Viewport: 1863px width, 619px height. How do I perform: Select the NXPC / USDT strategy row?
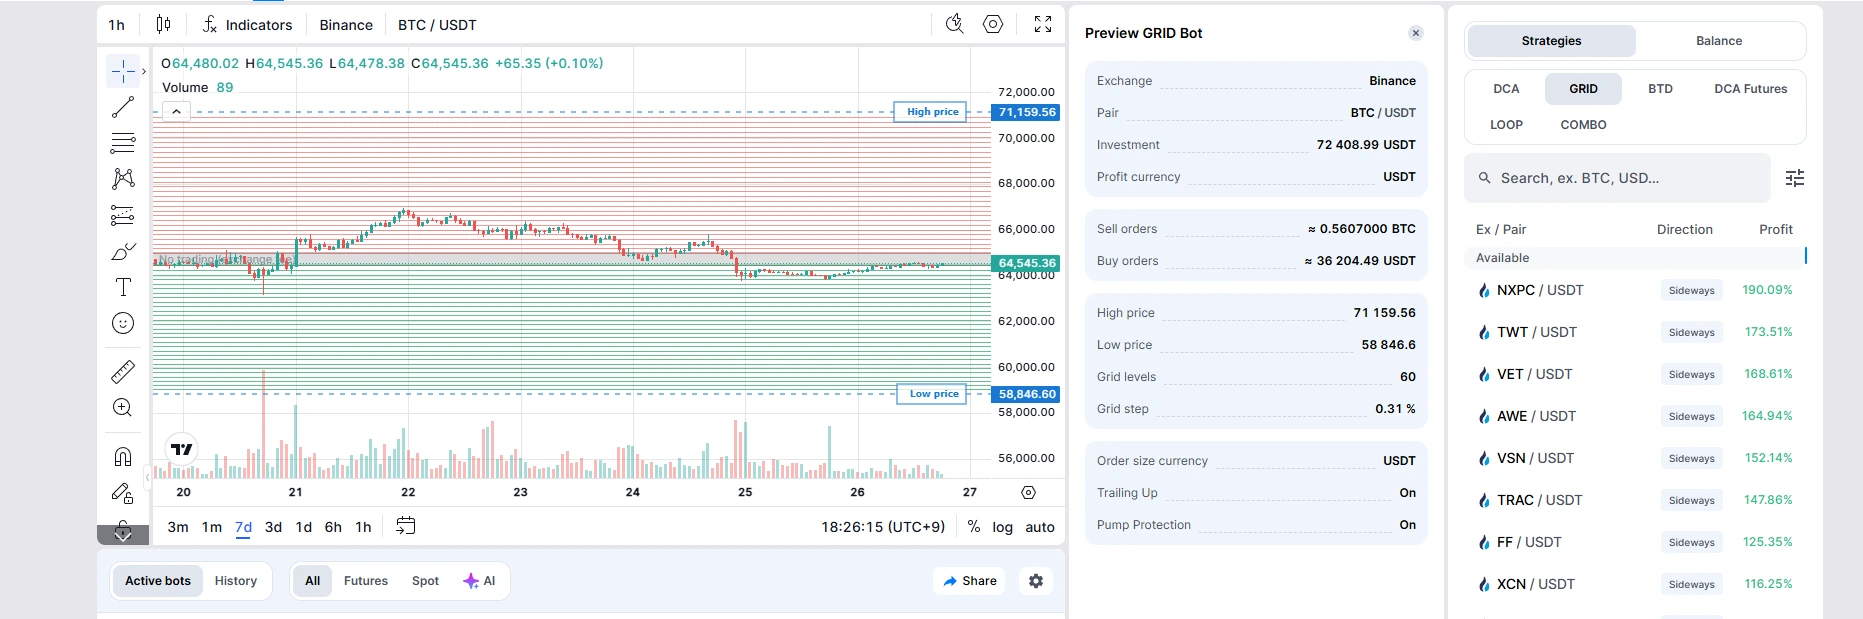tap(1635, 290)
